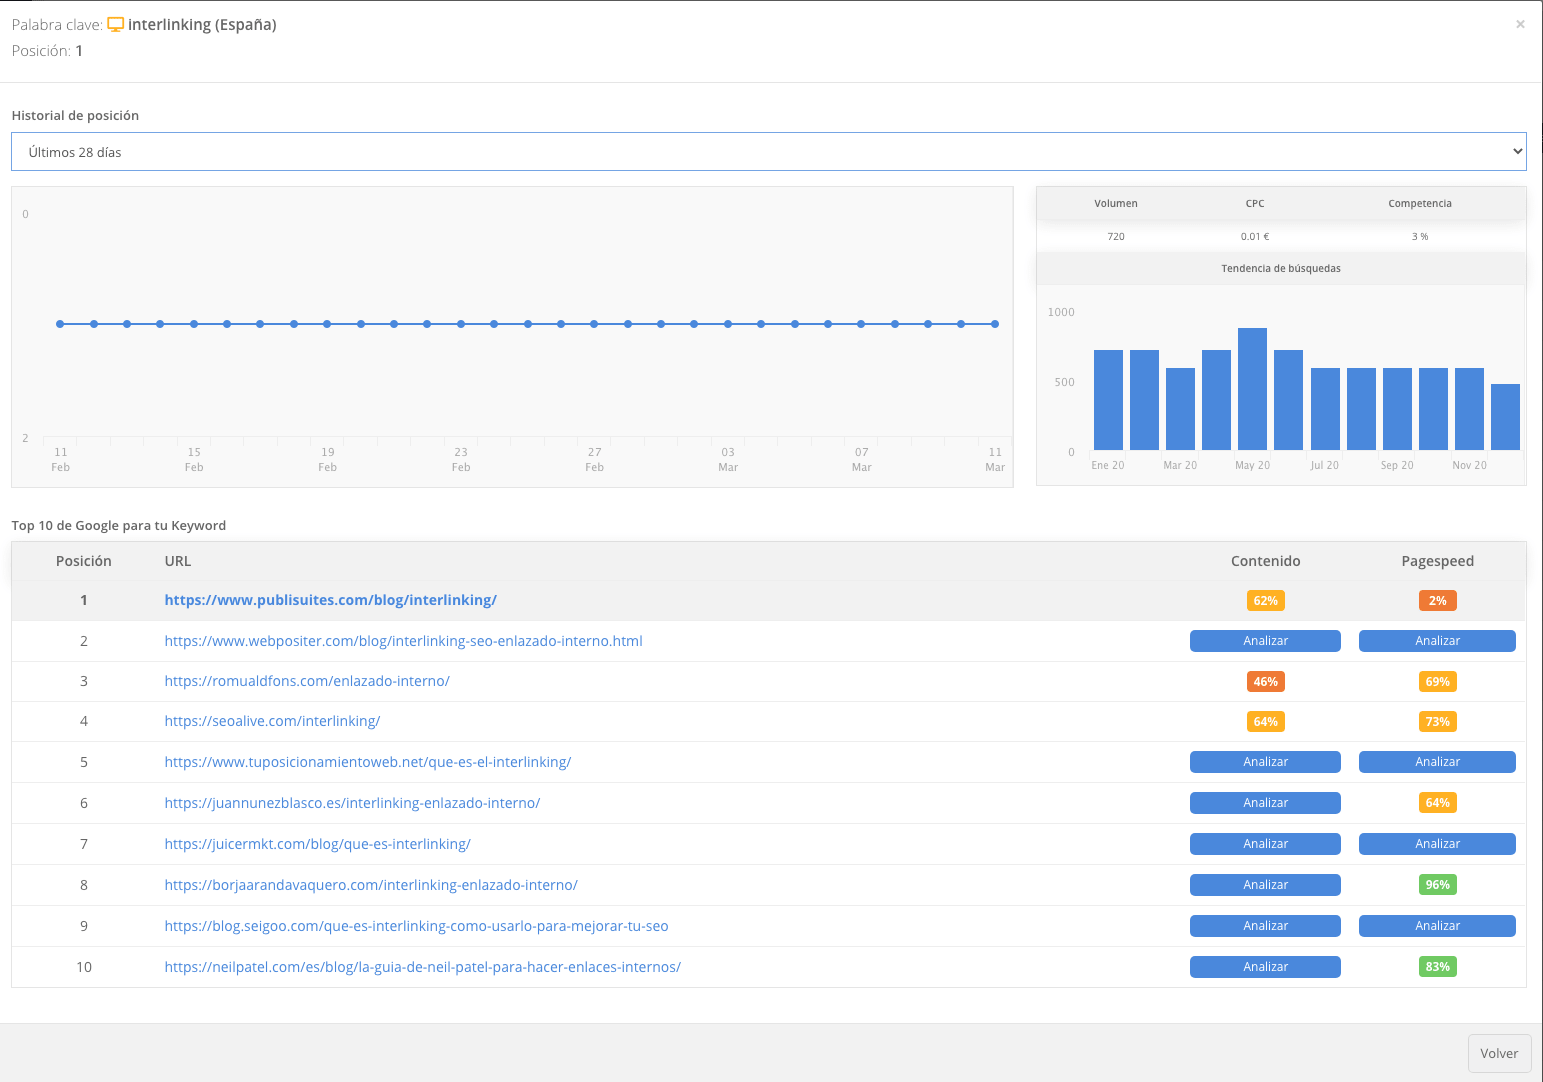Click the 69% Pagespeed score for romualdfons.com

(1437, 681)
